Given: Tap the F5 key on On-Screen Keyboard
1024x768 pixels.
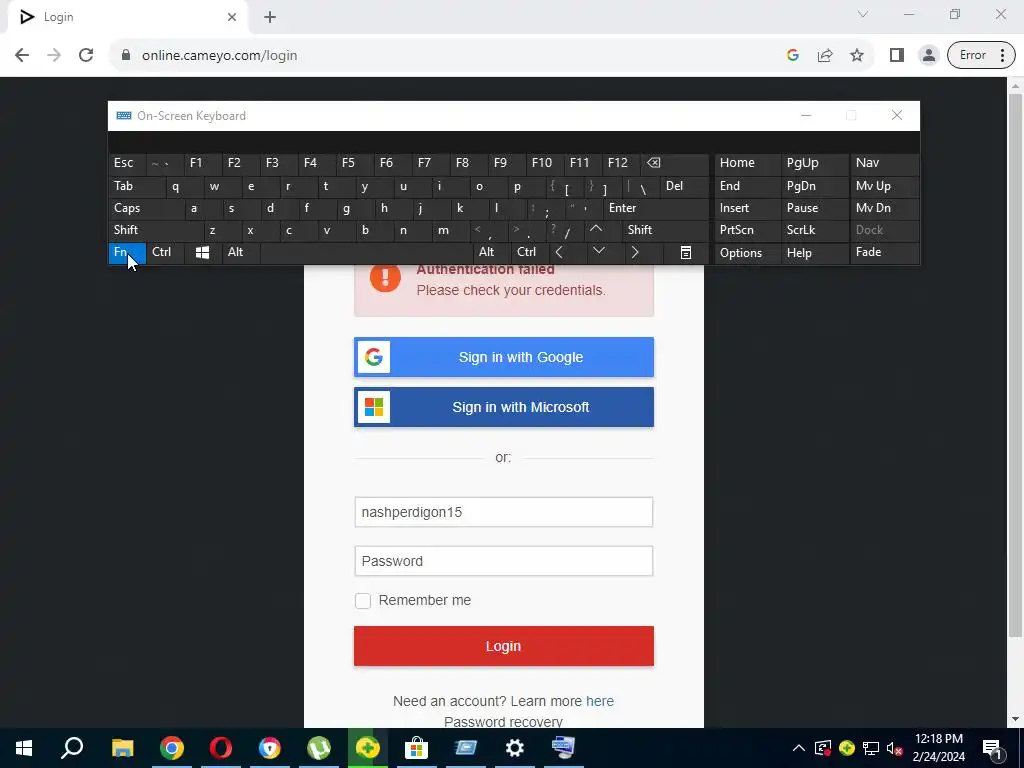Looking at the screenshot, I should coord(355,163).
